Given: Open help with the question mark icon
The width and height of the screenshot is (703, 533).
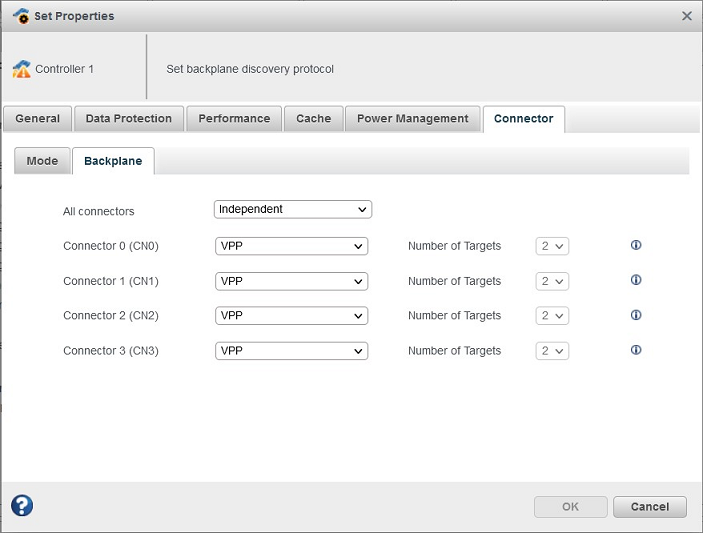Looking at the screenshot, I should click(22, 506).
